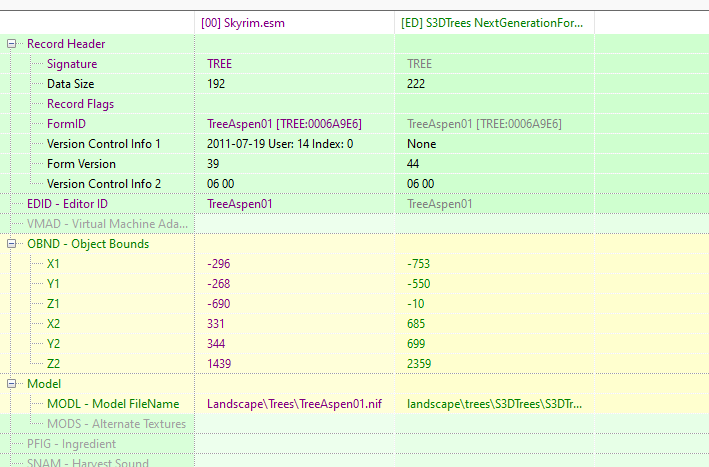Select the OBND - Object Bounds label
This screenshot has width=709, height=467.
pos(88,244)
